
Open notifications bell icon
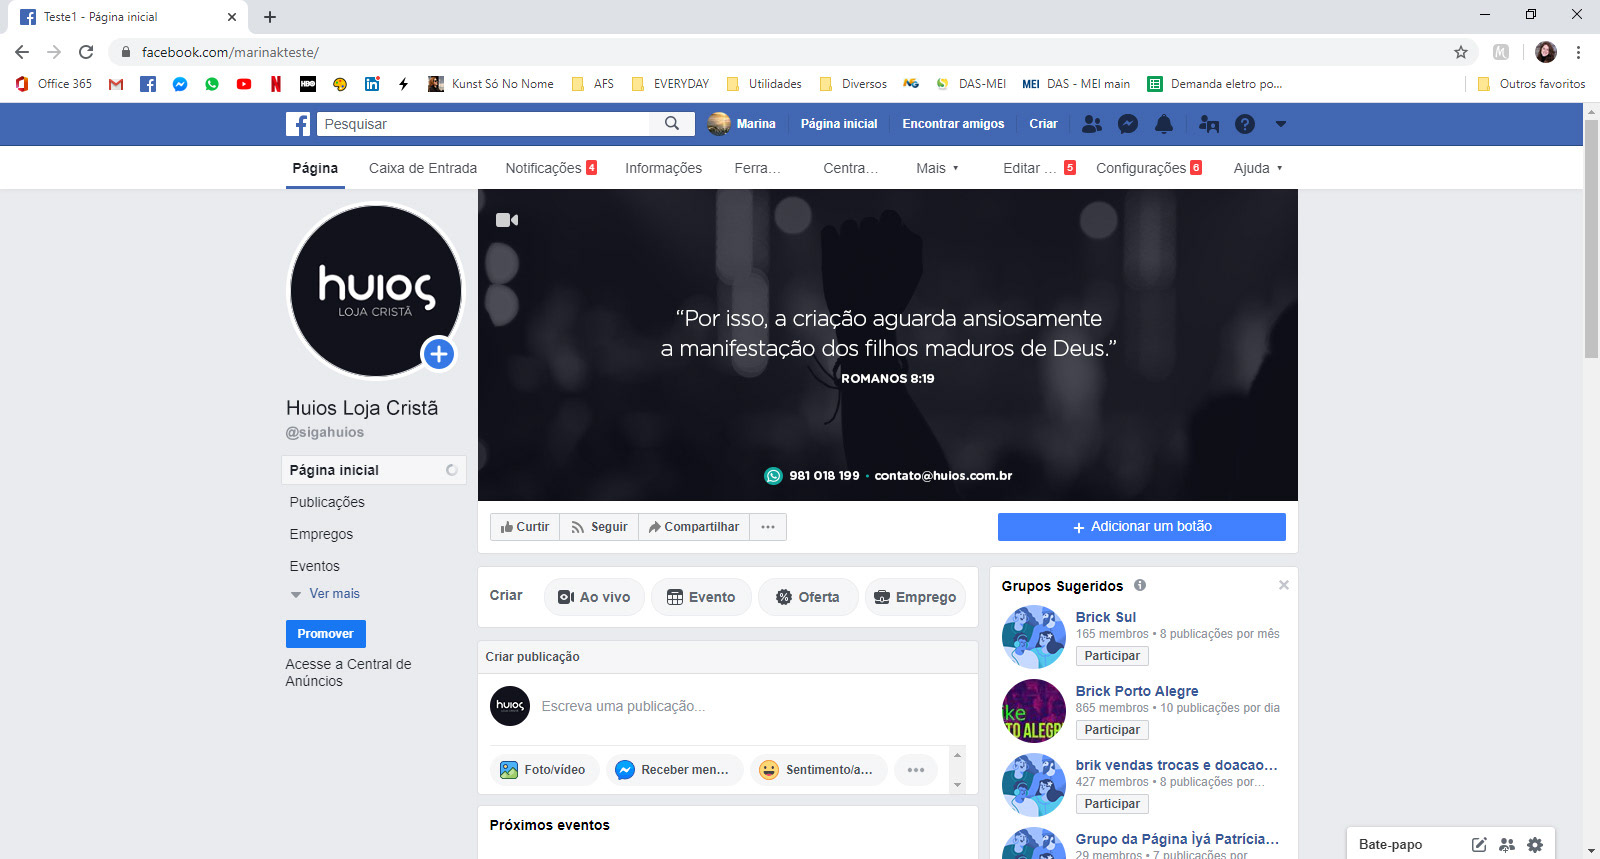point(1164,124)
